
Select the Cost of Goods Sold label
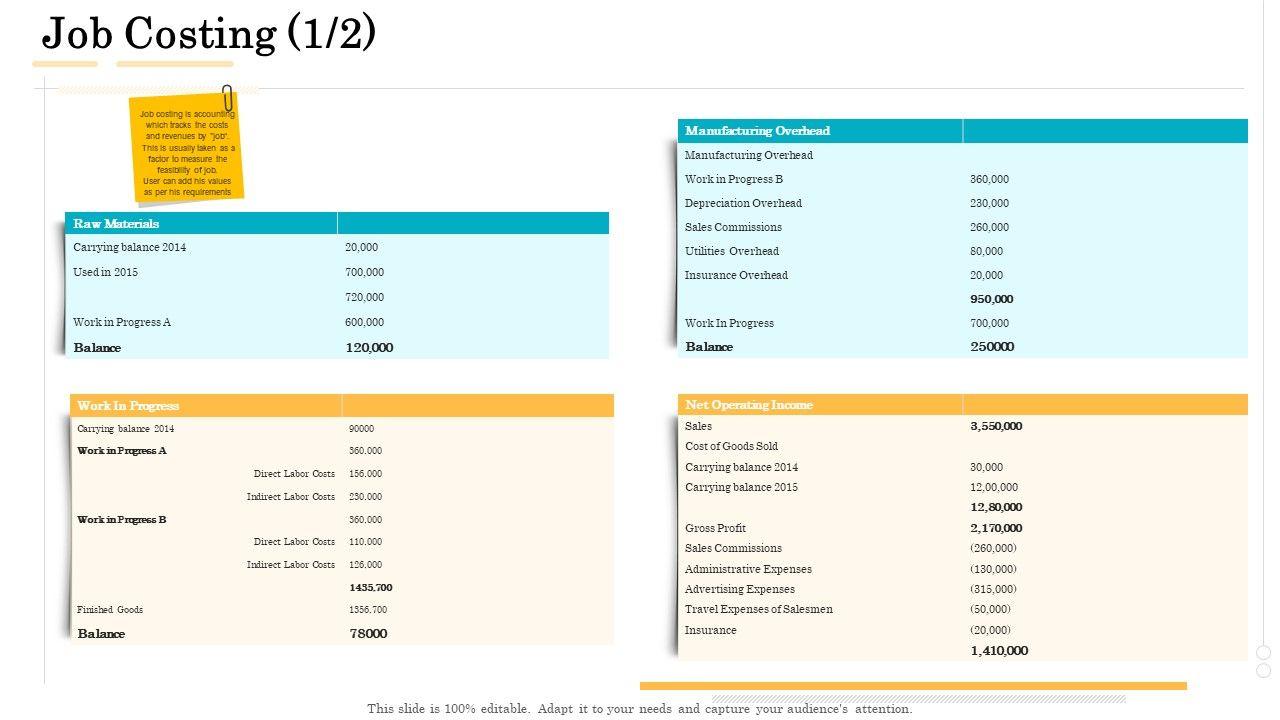click(x=731, y=446)
